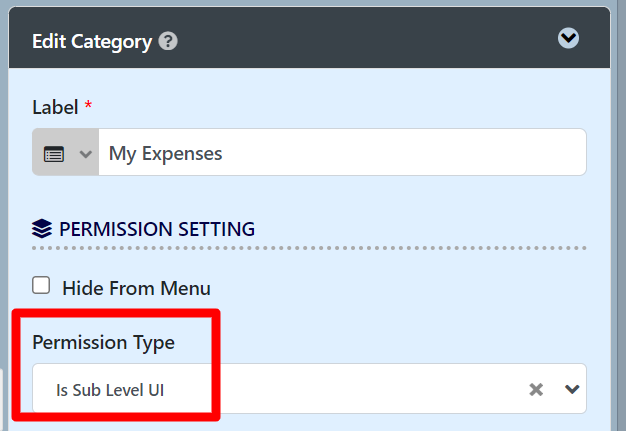The height and width of the screenshot is (431, 626).
Task: Click the My Expenses label input
Action: click(340, 154)
